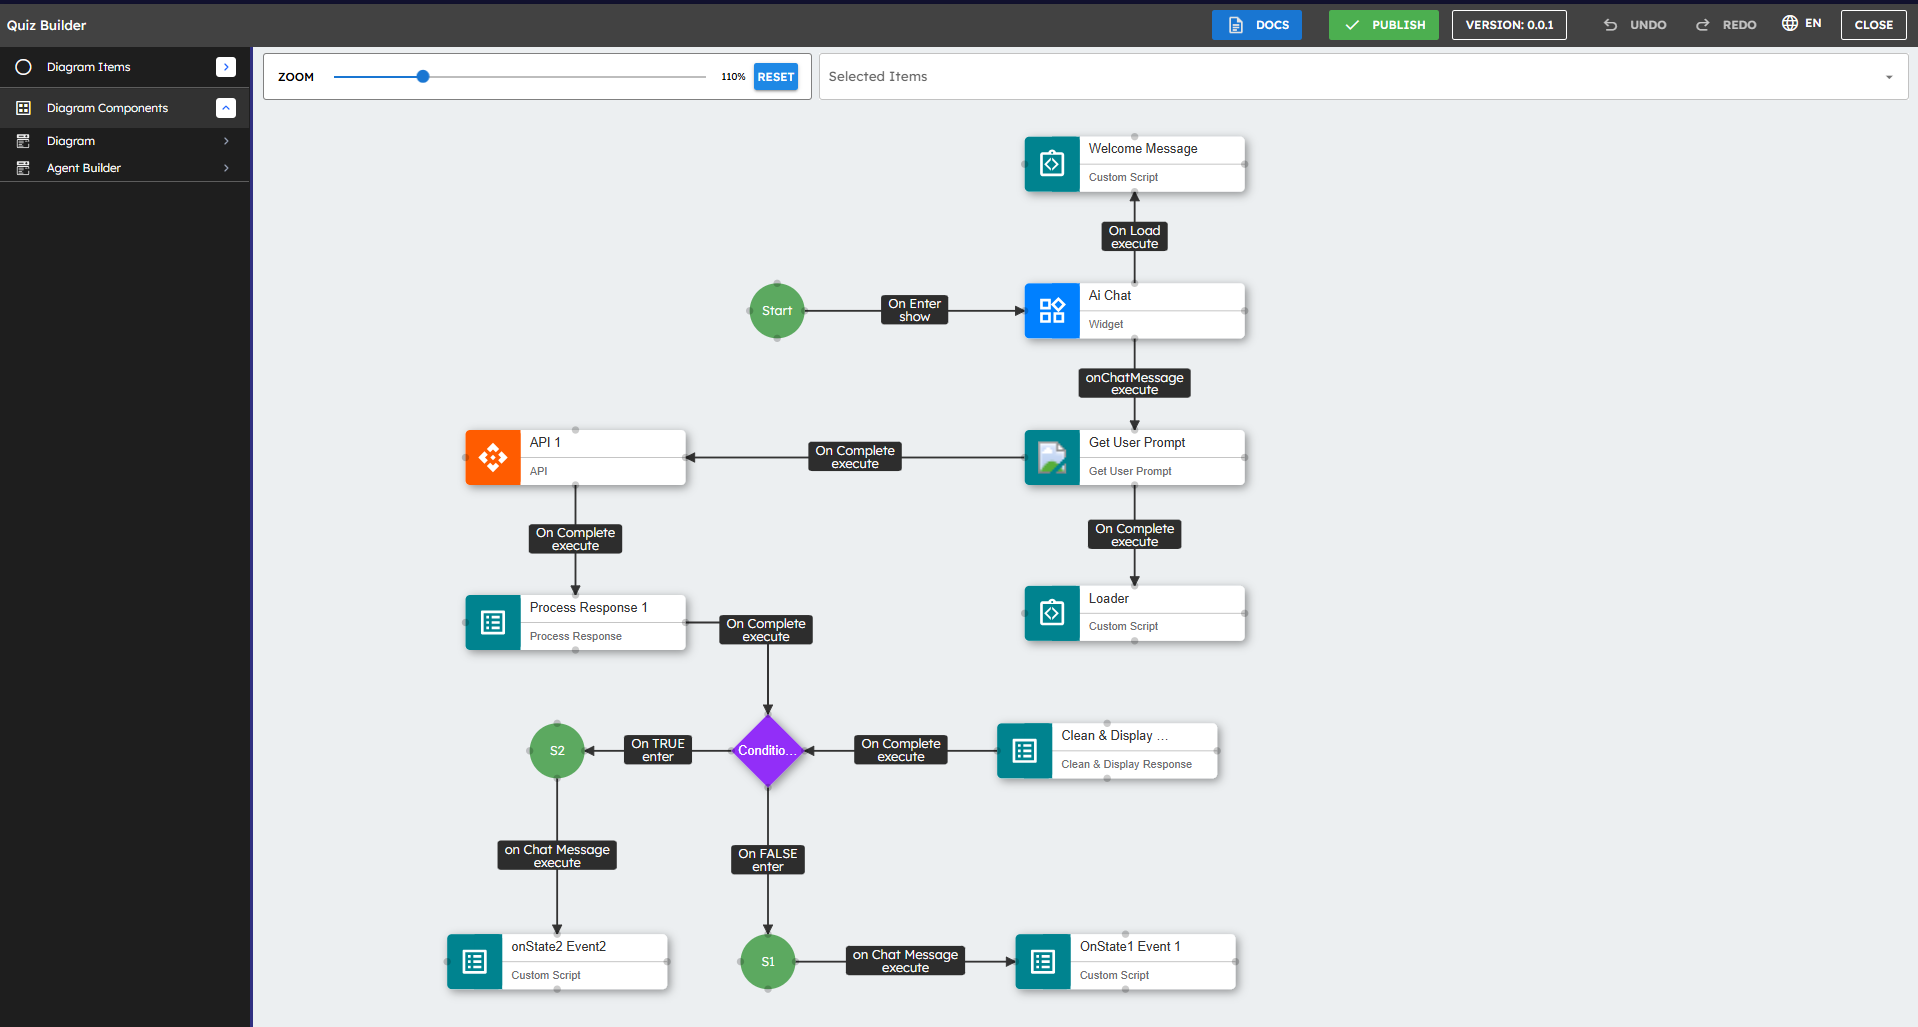Open the Docs button

[1257, 25]
